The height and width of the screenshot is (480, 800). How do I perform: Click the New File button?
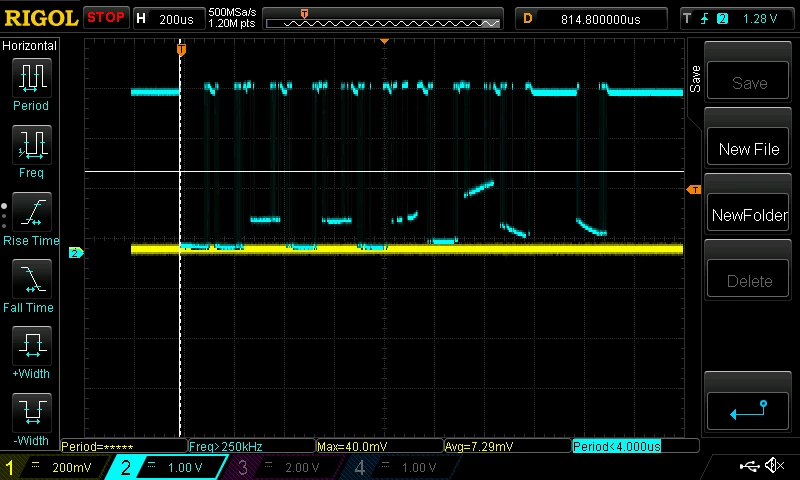tap(748, 149)
